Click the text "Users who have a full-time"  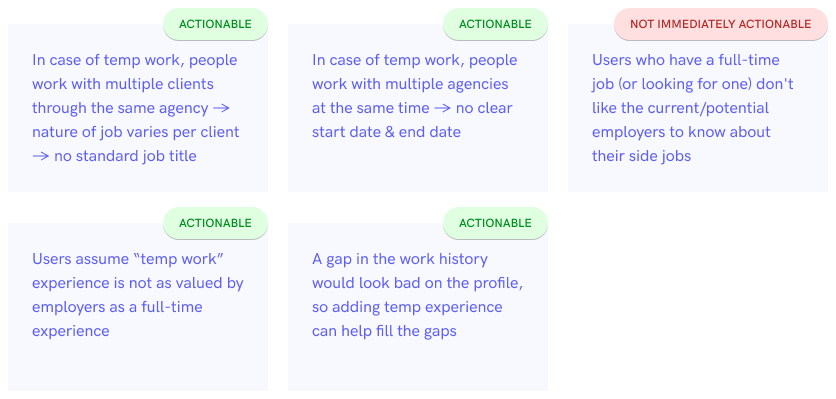686,60
